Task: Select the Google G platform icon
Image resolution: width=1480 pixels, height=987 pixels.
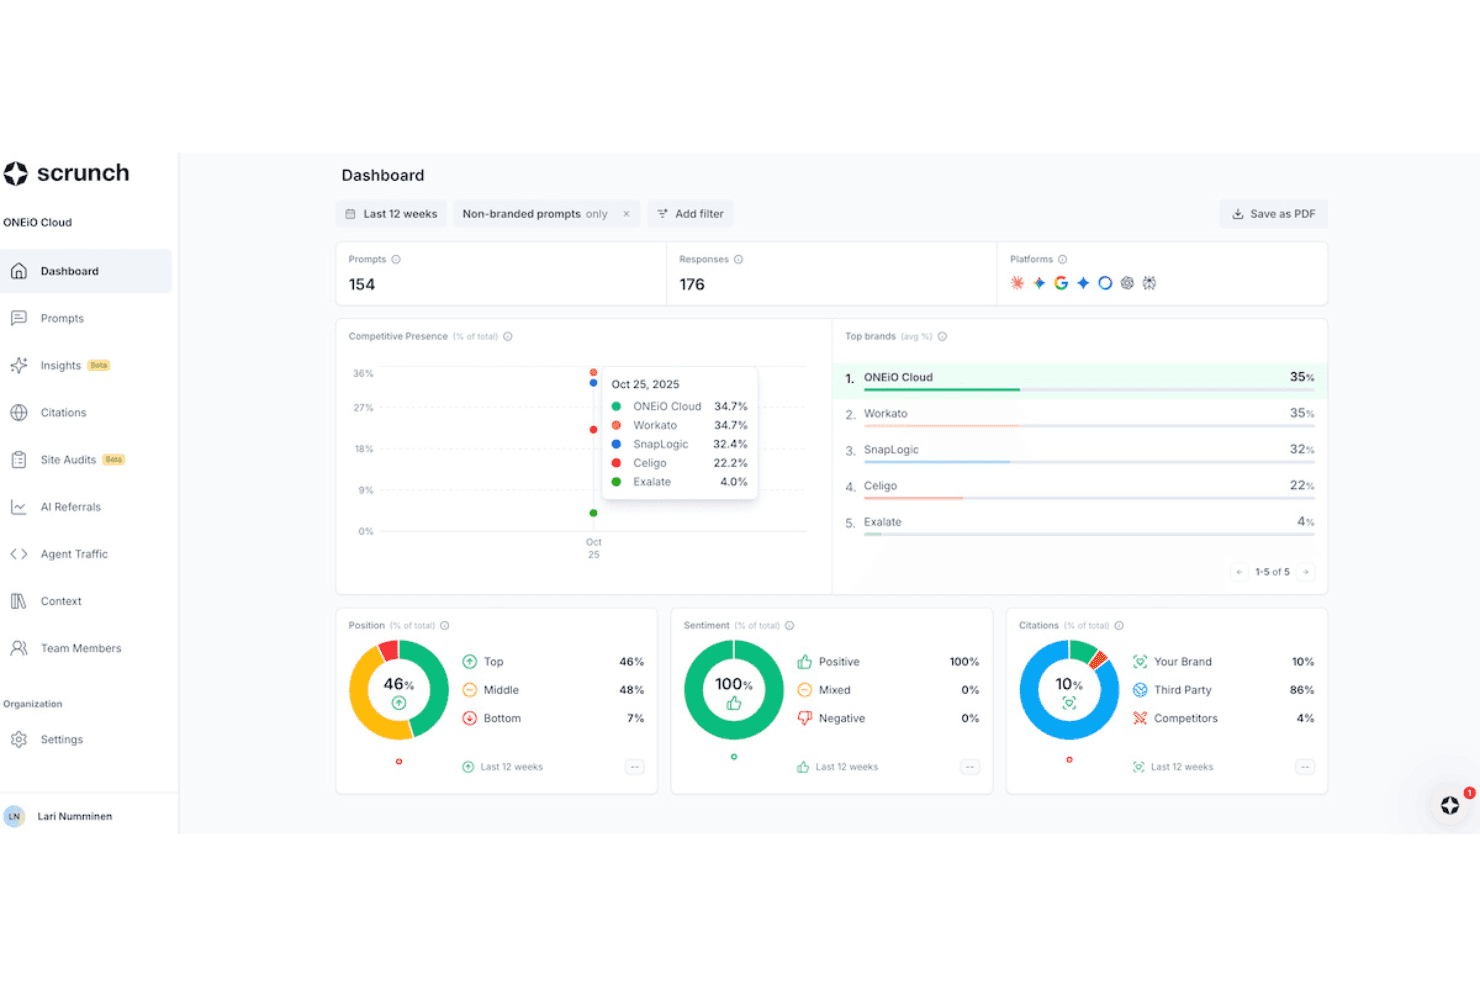Action: pyautogui.click(x=1061, y=283)
